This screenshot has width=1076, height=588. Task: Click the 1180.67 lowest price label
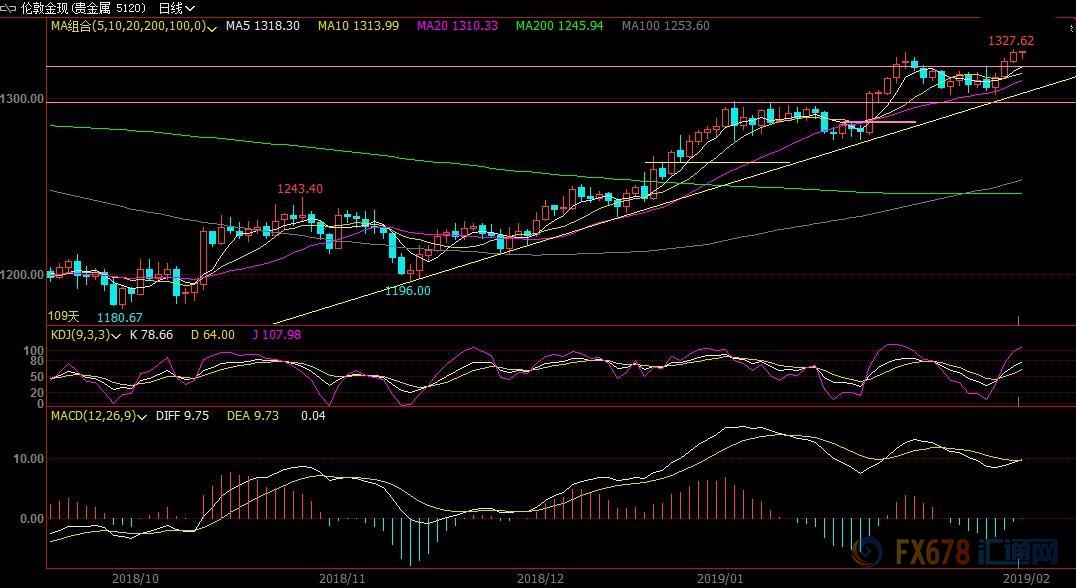(121, 315)
